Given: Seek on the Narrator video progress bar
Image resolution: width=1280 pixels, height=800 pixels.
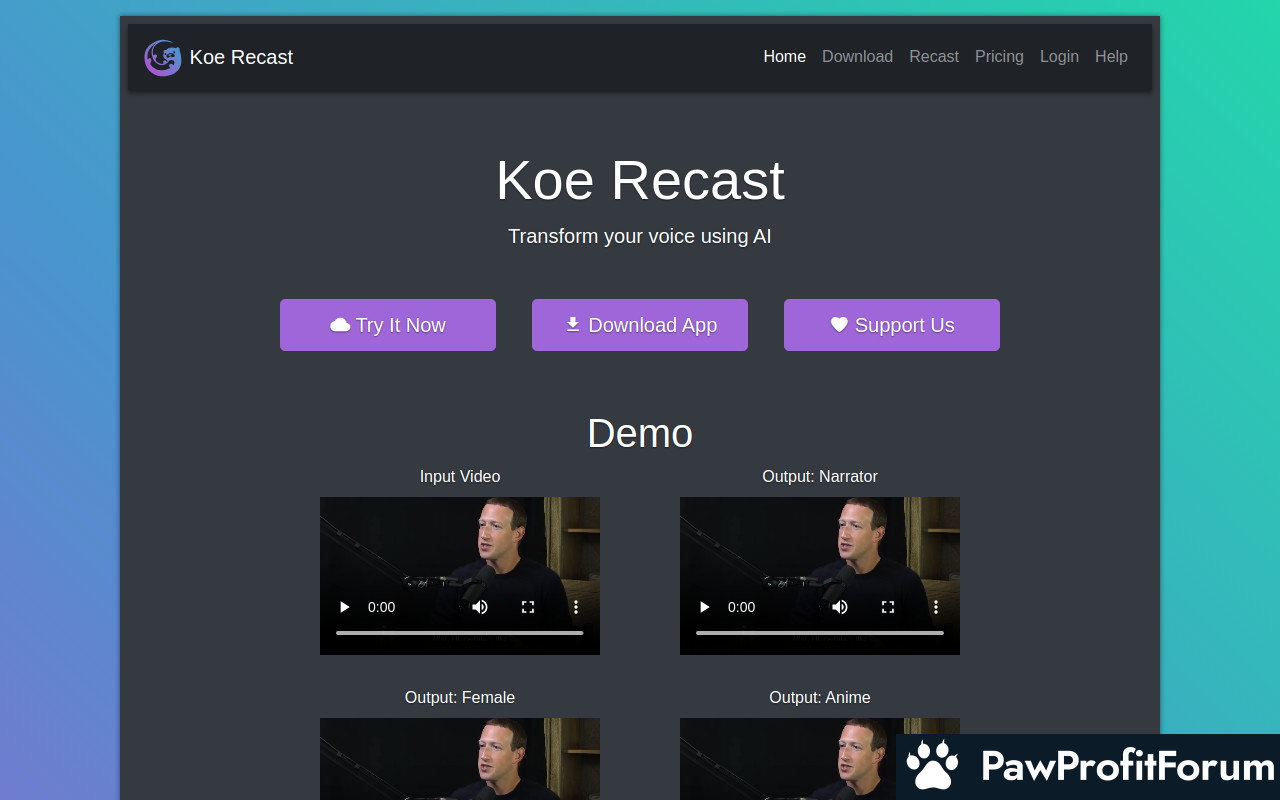Looking at the screenshot, I should [820, 633].
